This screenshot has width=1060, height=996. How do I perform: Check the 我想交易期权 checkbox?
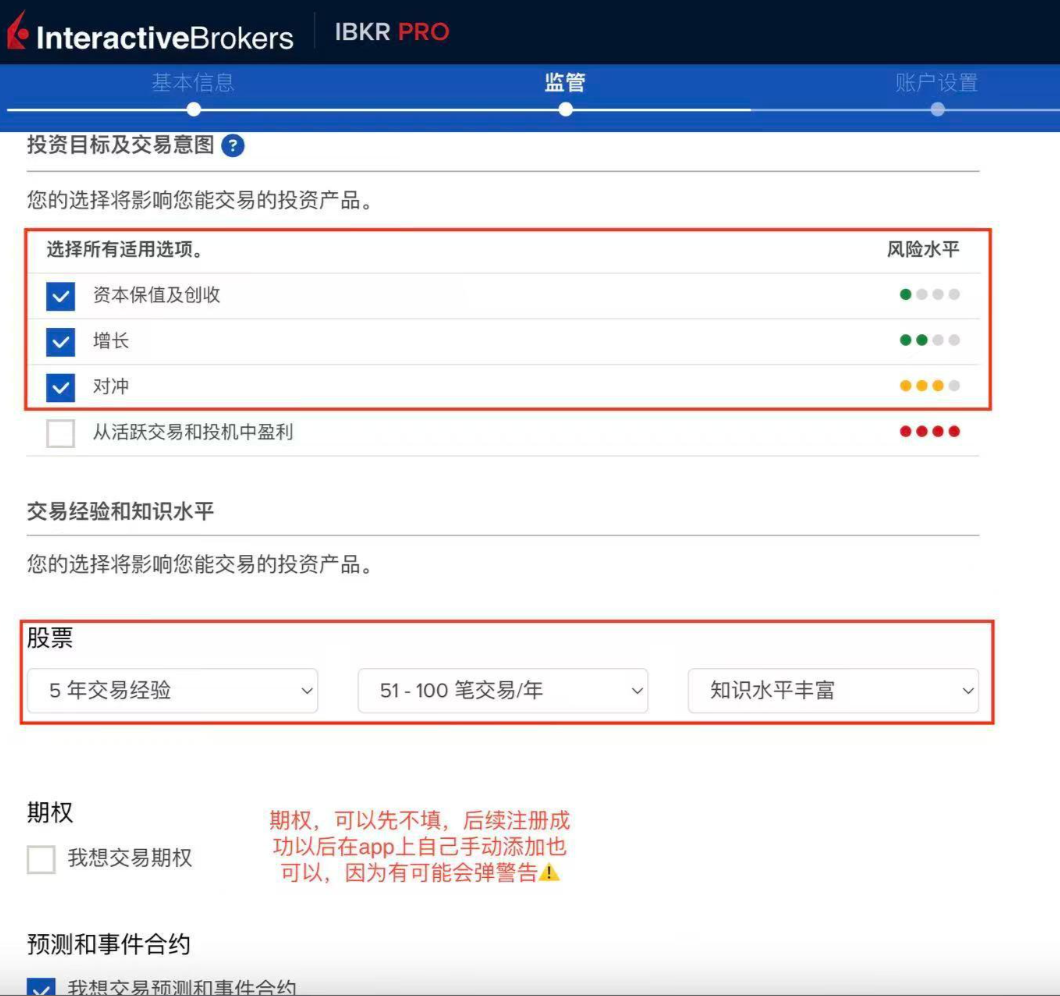(40, 859)
